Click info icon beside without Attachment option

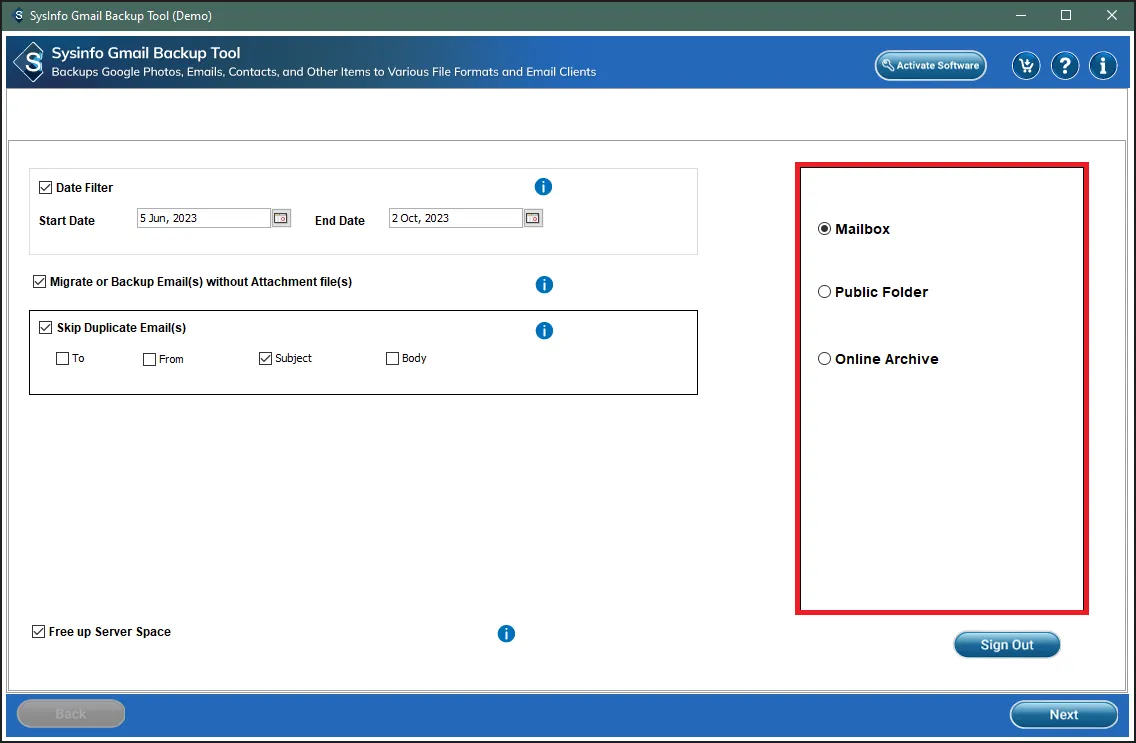tap(544, 285)
